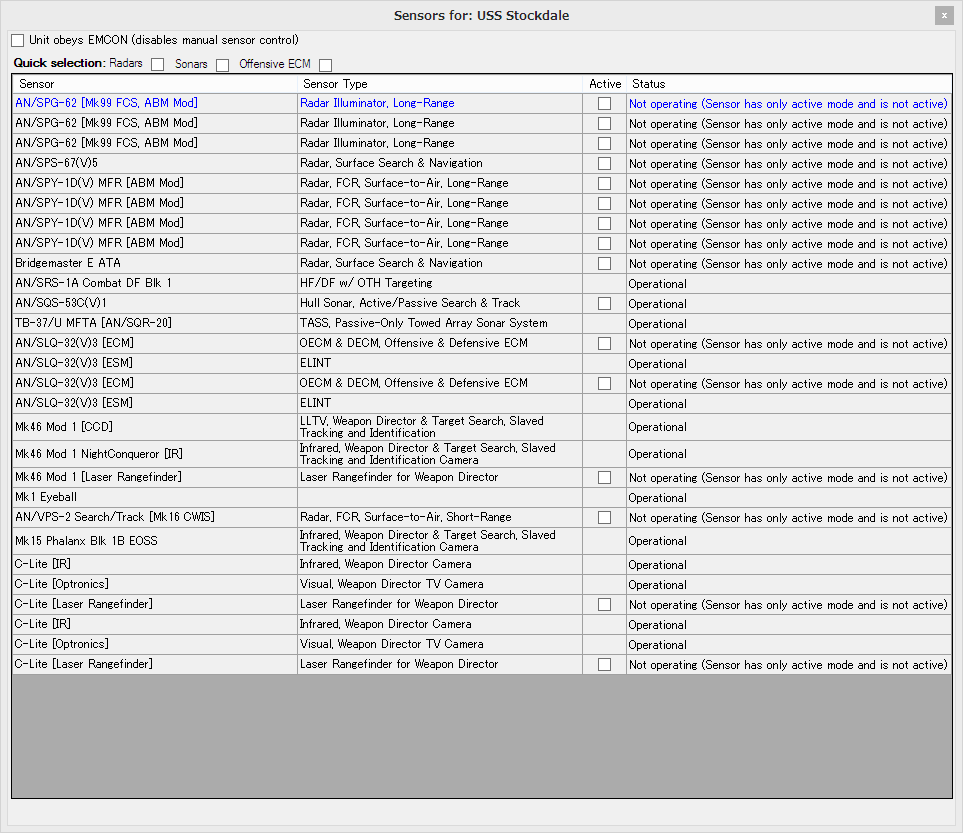
Task: Enable the Unit obeys EMCON checkbox
Action: pyautogui.click(x=18, y=41)
